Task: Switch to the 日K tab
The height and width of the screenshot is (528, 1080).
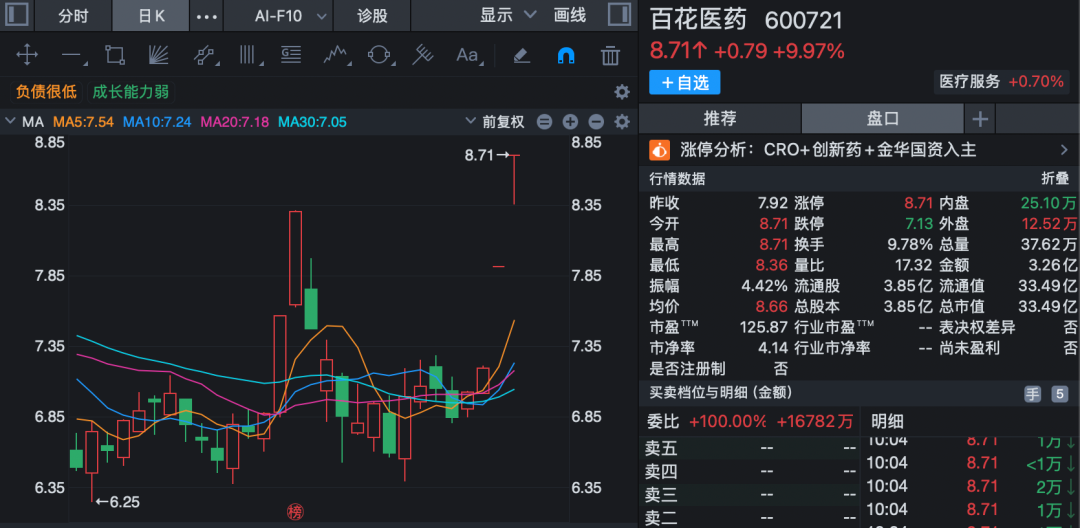Action: 151,15
